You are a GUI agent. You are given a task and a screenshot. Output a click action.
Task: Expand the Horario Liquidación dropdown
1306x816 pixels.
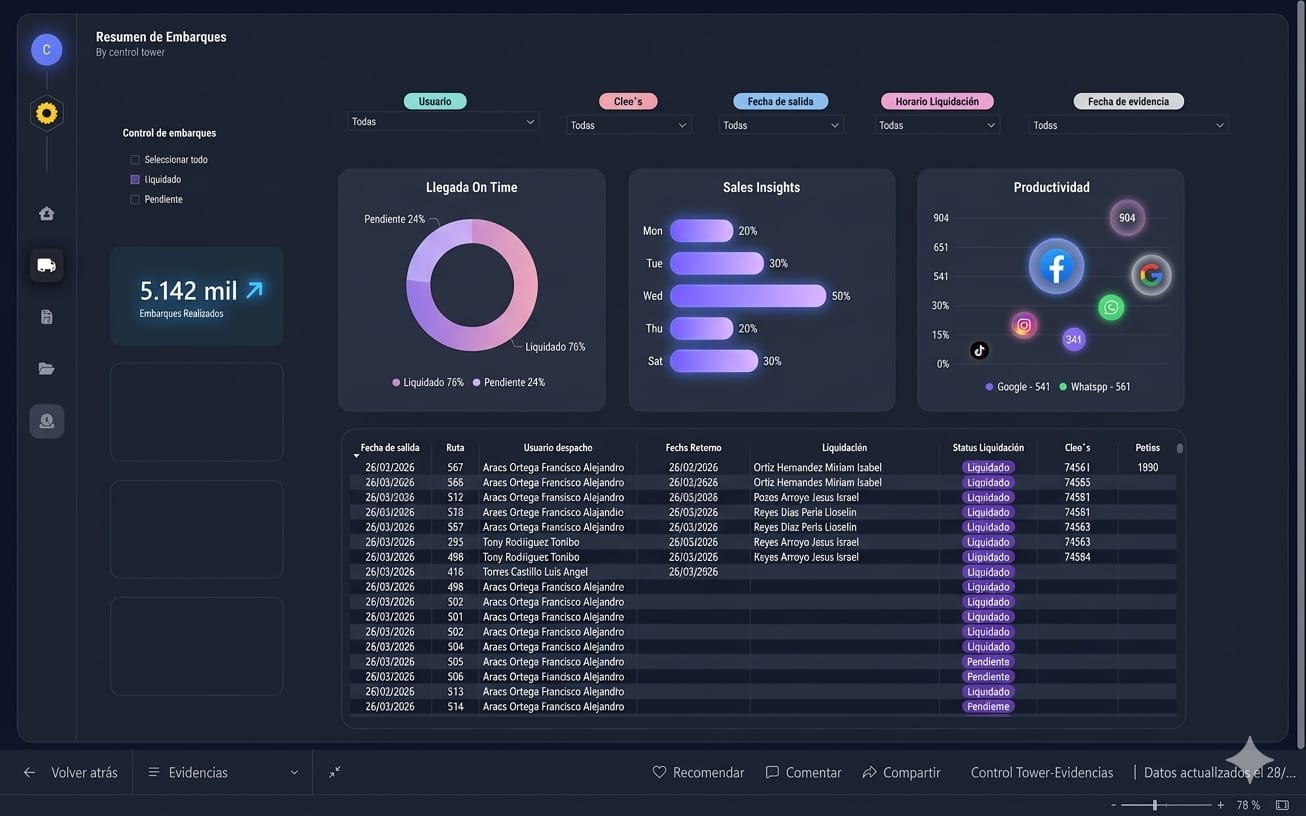(936, 125)
